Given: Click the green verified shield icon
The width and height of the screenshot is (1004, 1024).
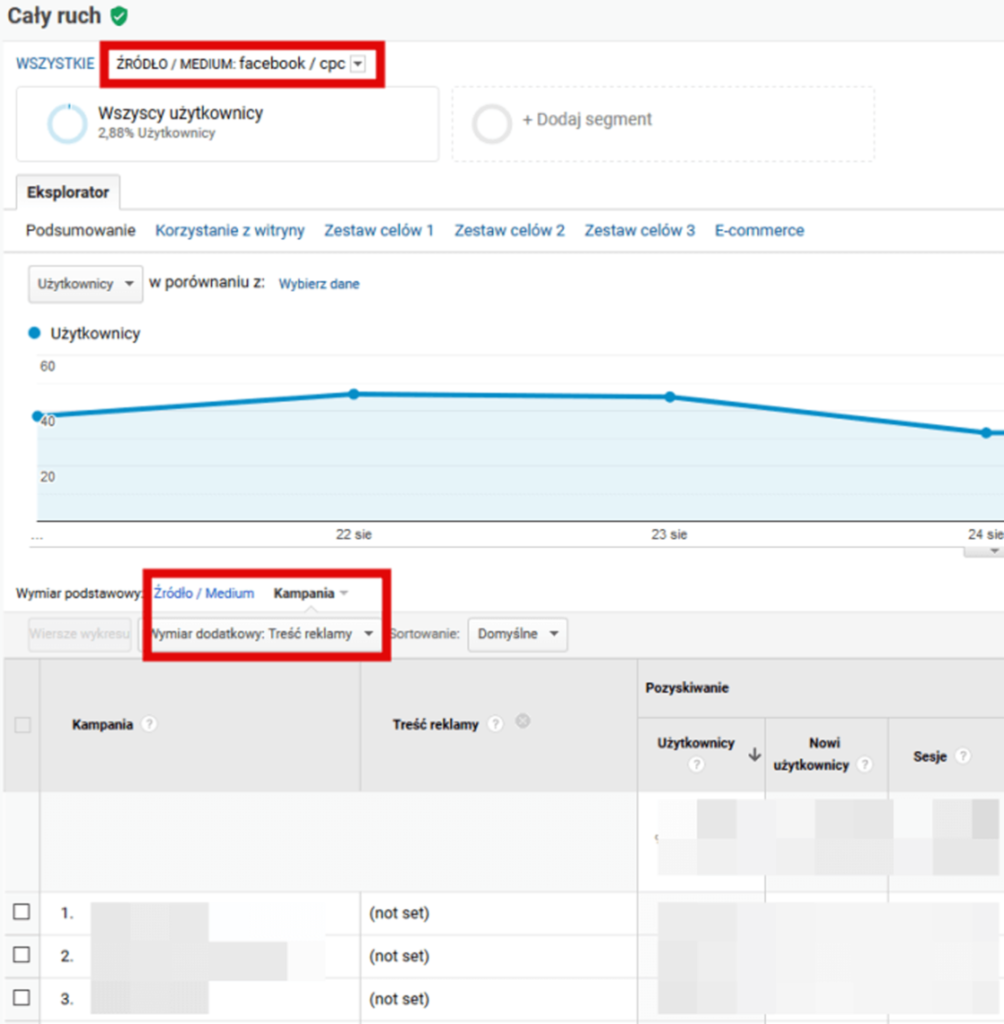Looking at the screenshot, I should [119, 16].
